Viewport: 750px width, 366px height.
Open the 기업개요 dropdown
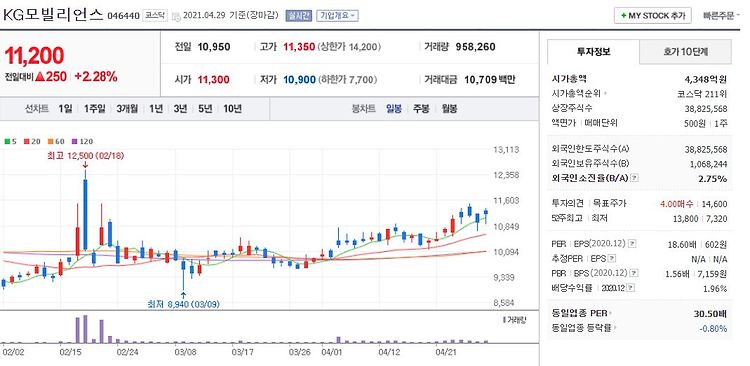338,16
